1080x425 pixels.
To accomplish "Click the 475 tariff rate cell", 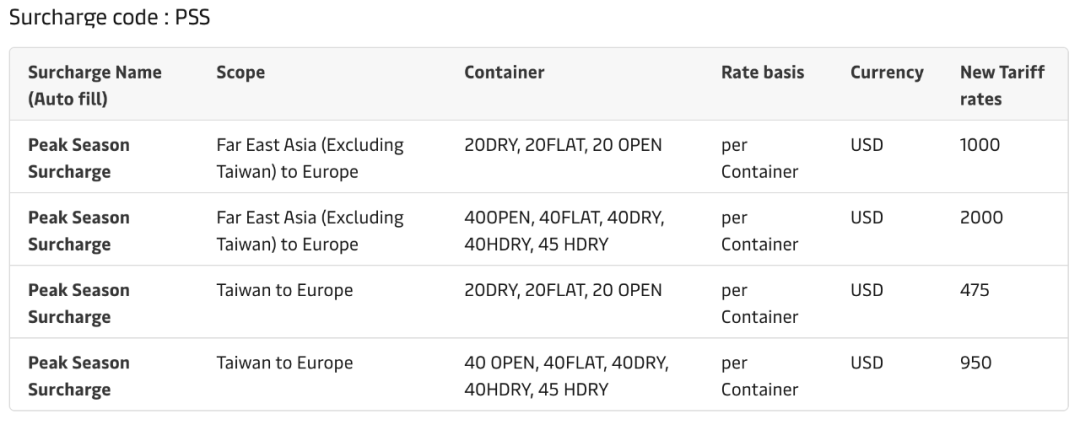I will pos(974,290).
